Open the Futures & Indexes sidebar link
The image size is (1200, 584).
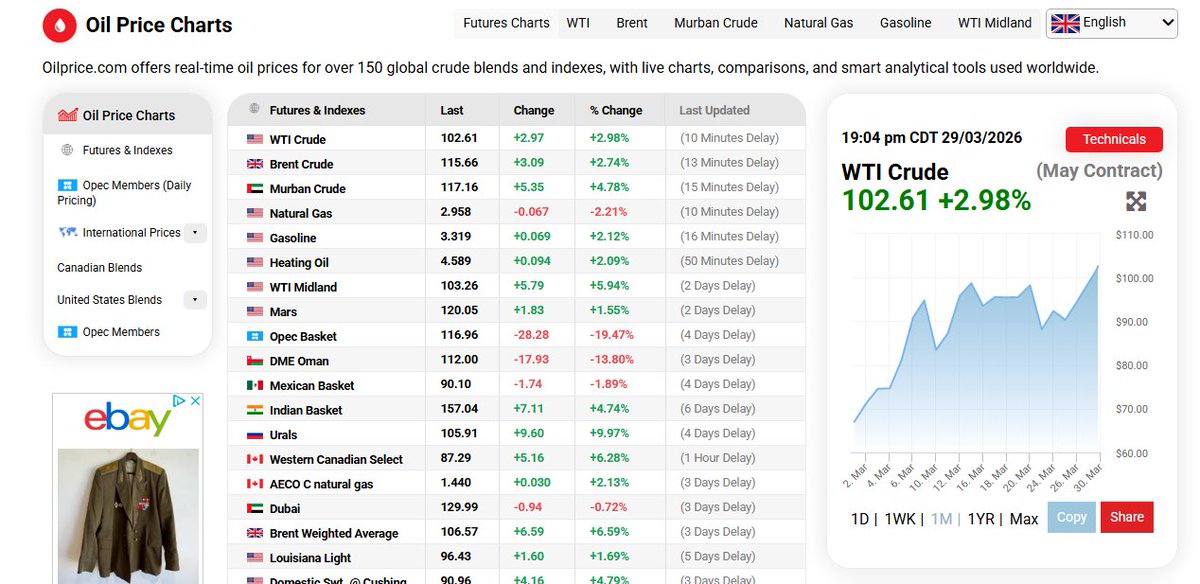128,150
